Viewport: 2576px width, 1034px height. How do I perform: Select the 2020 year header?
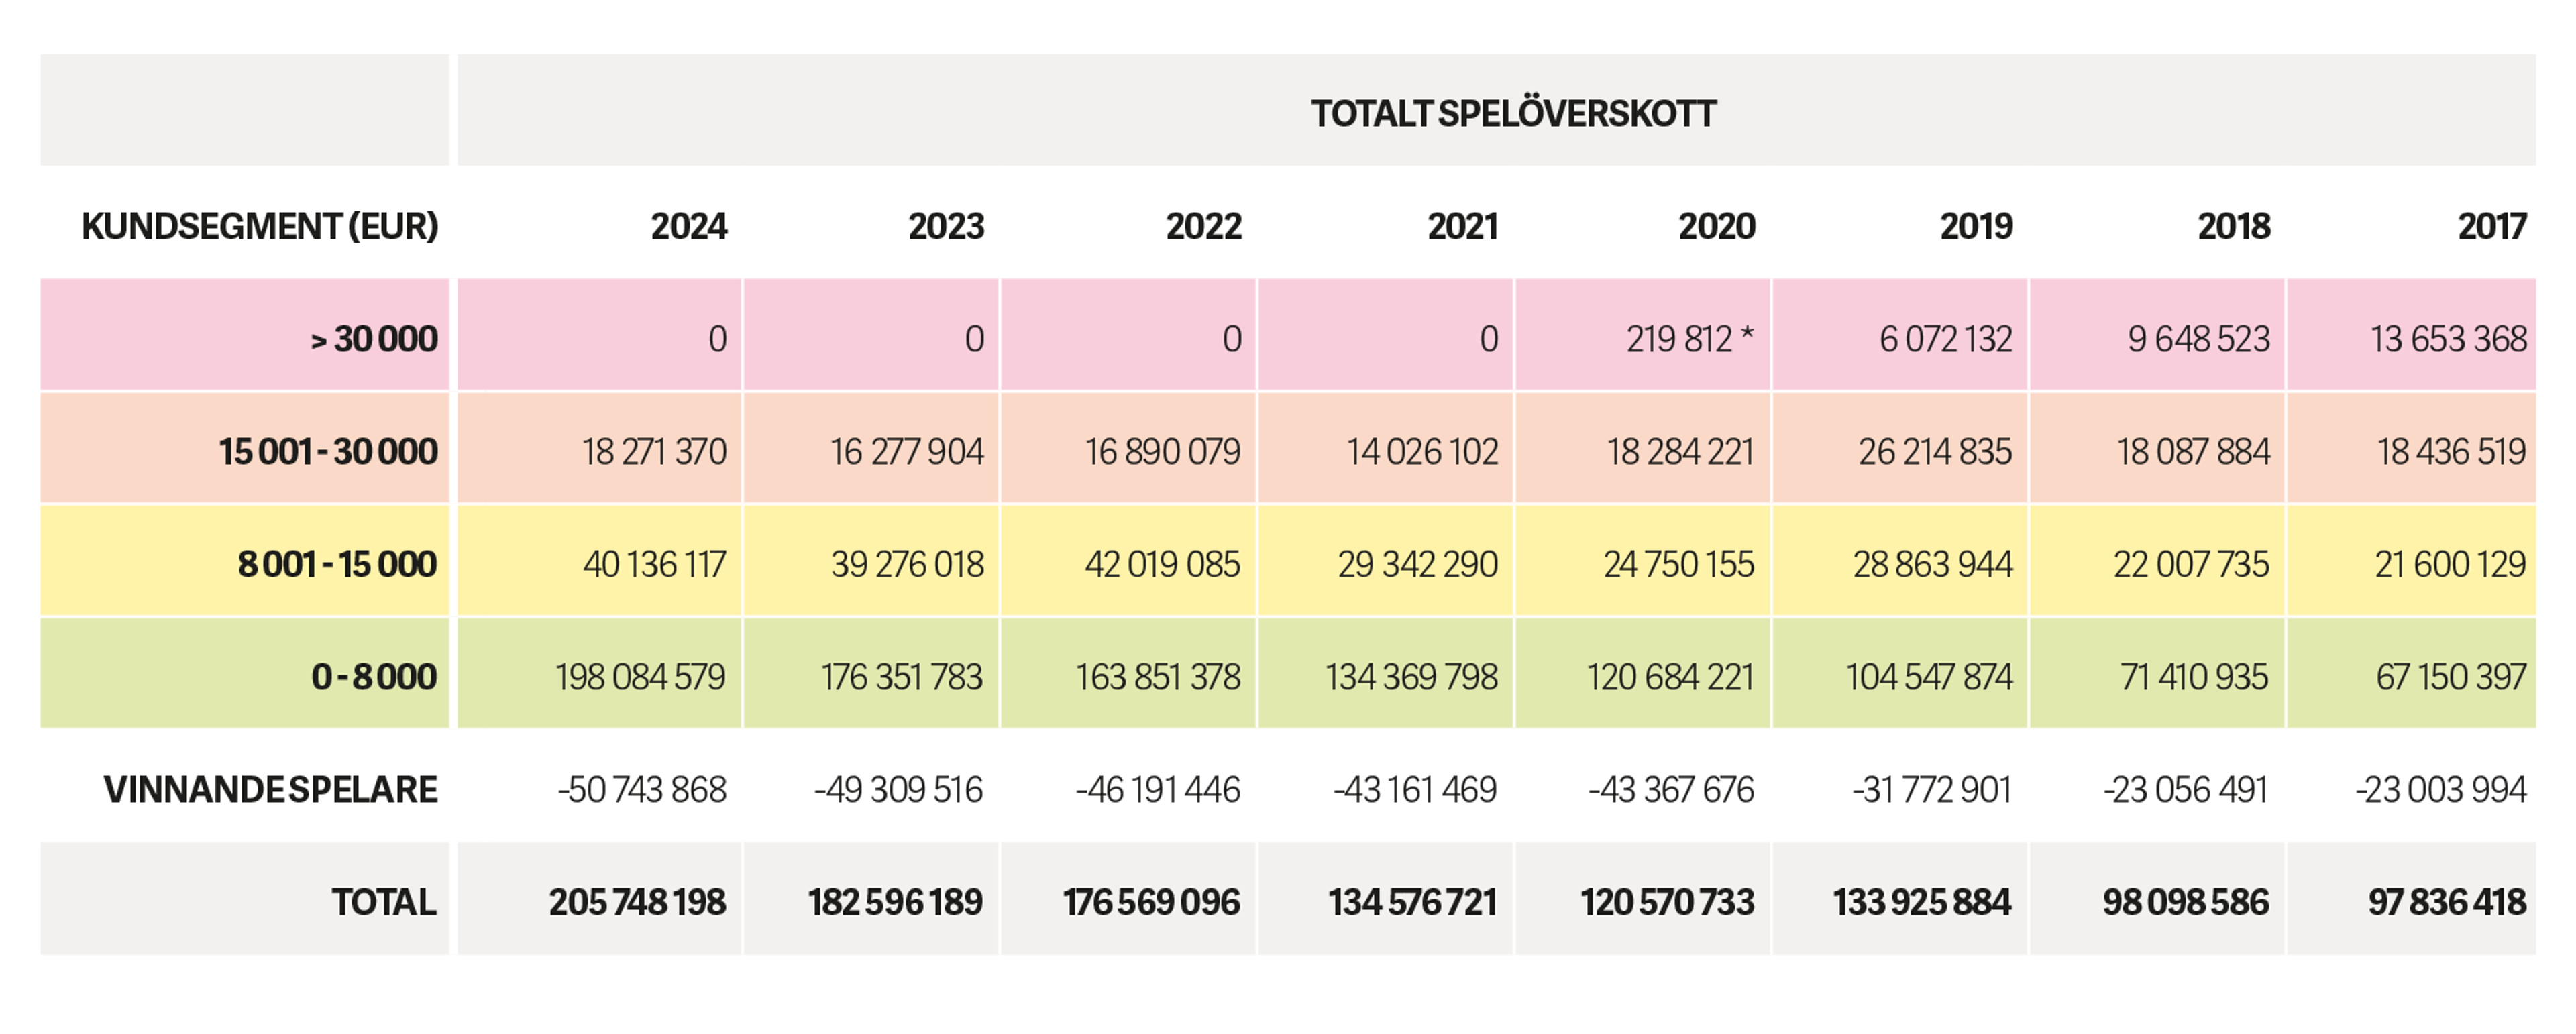pyautogui.click(x=1716, y=227)
